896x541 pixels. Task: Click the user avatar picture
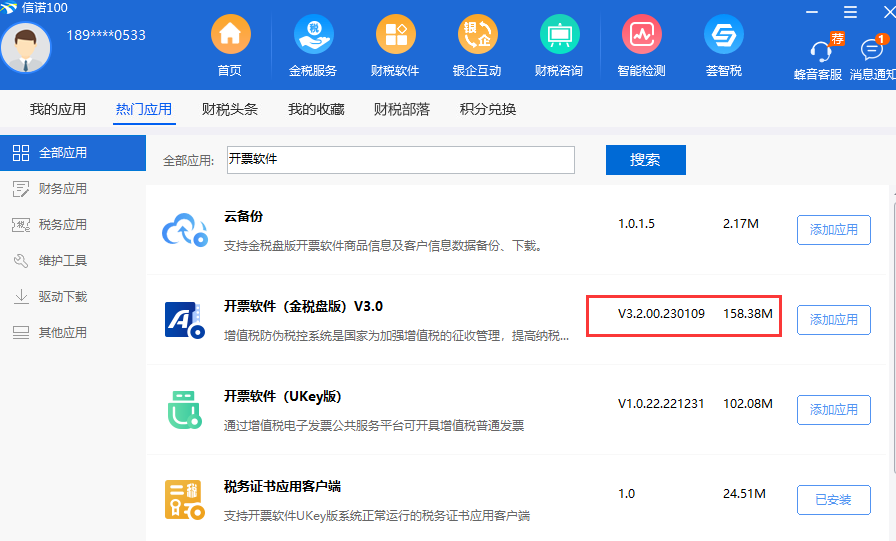pyautogui.click(x=26, y=48)
